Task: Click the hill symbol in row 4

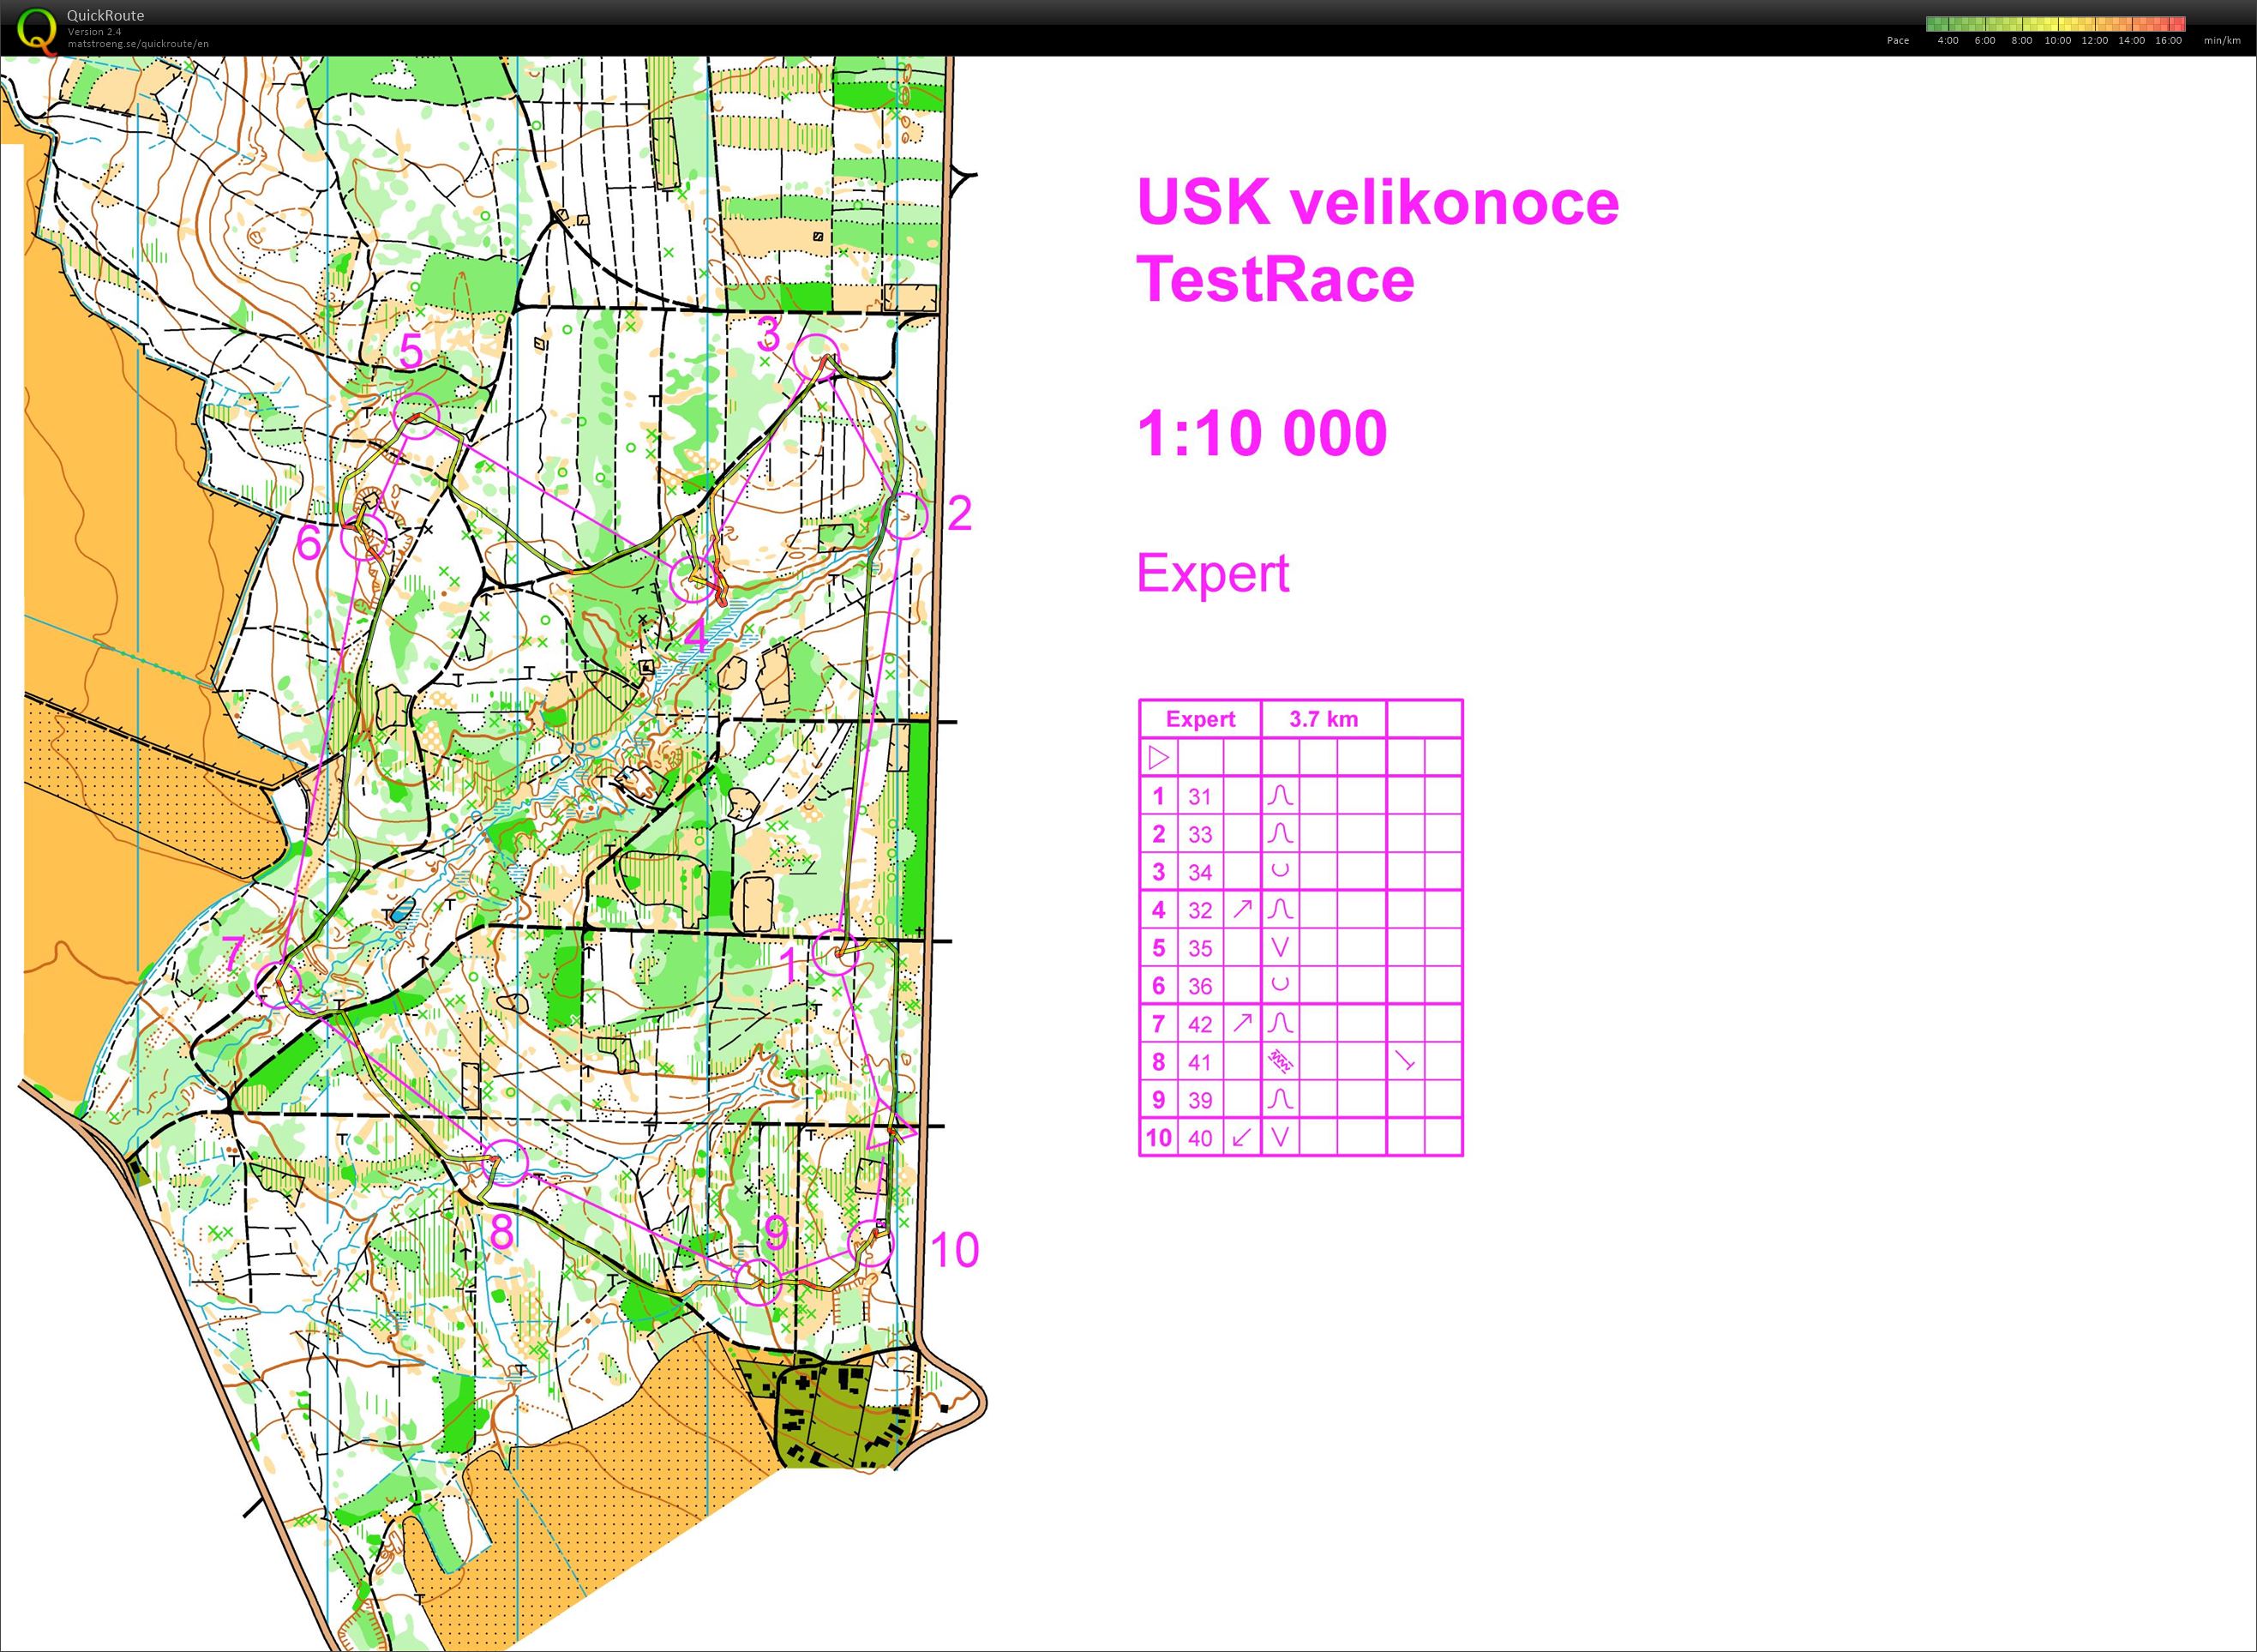Action: click(x=1280, y=910)
